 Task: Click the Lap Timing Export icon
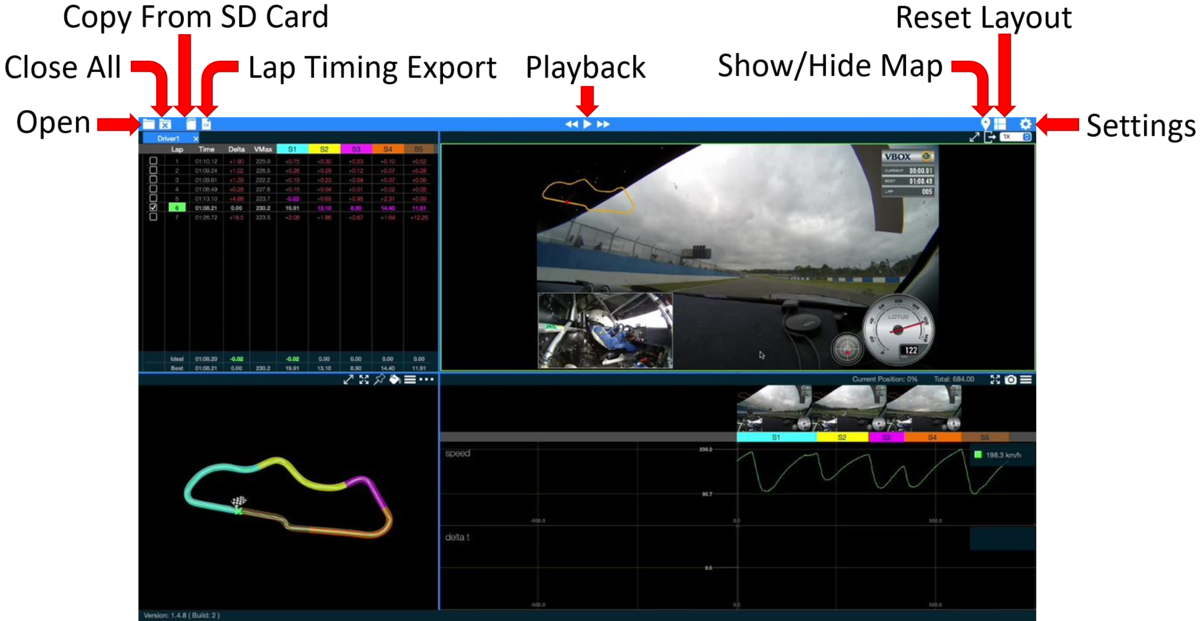[205, 124]
